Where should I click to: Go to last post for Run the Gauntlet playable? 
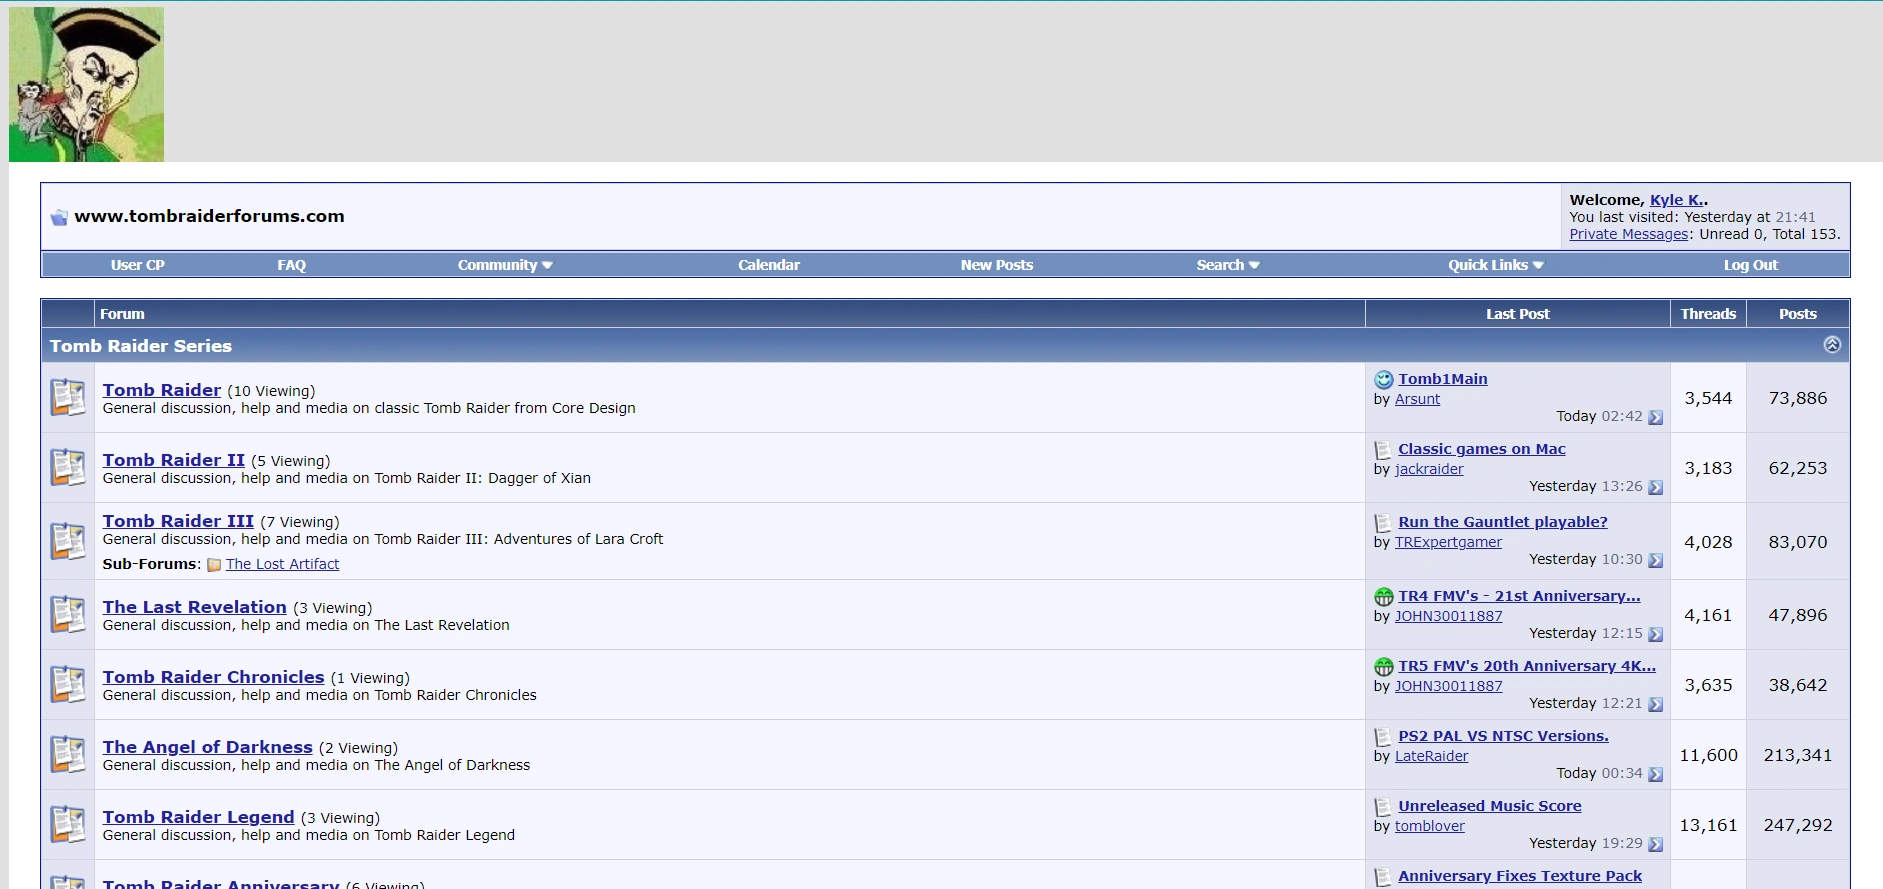pyautogui.click(x=1655, y=560)
